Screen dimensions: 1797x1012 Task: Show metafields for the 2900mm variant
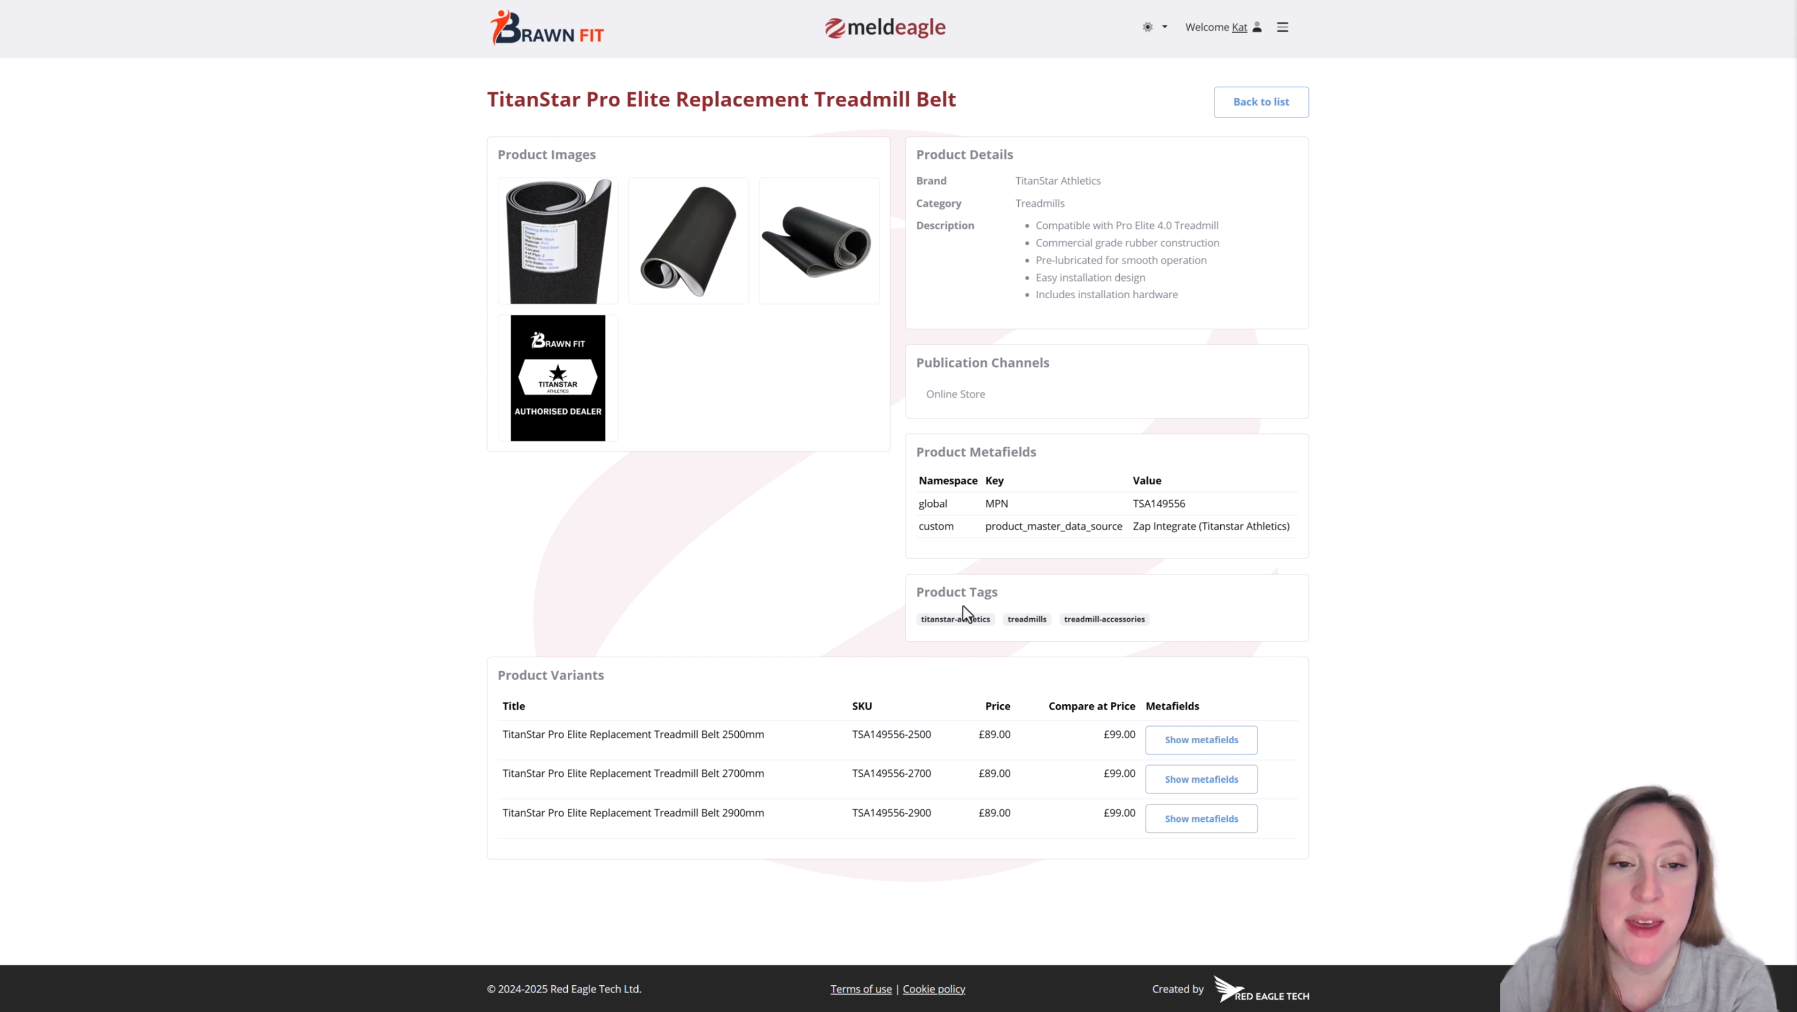pos(1200,818)
